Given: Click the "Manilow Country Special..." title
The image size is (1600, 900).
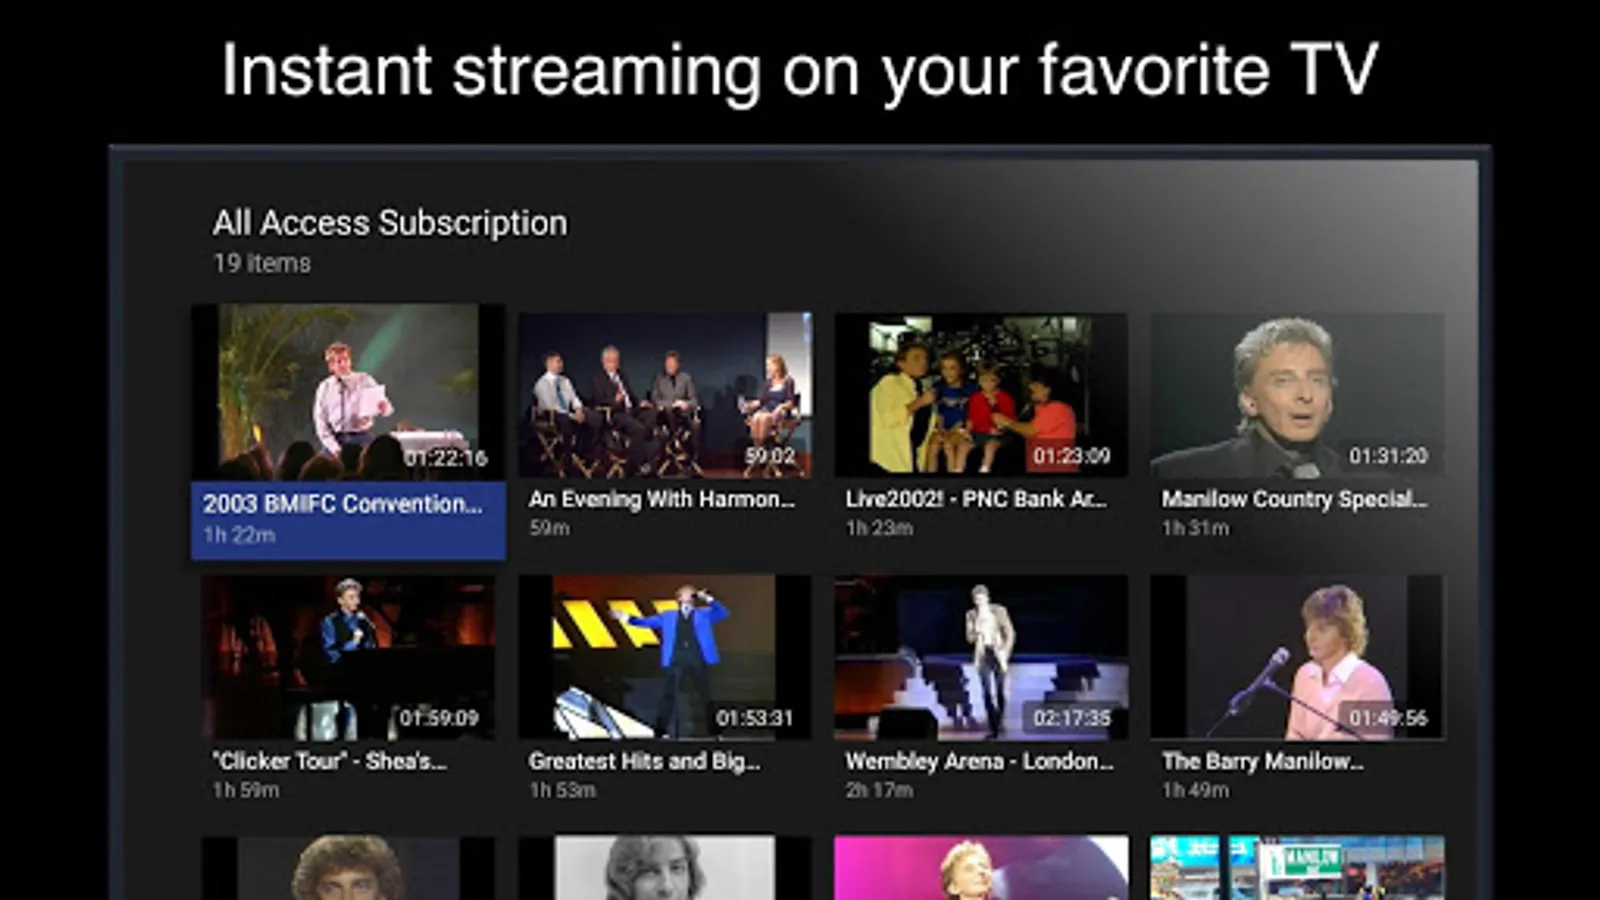Looking at the screenshot, I should [x=1294, y=499].
